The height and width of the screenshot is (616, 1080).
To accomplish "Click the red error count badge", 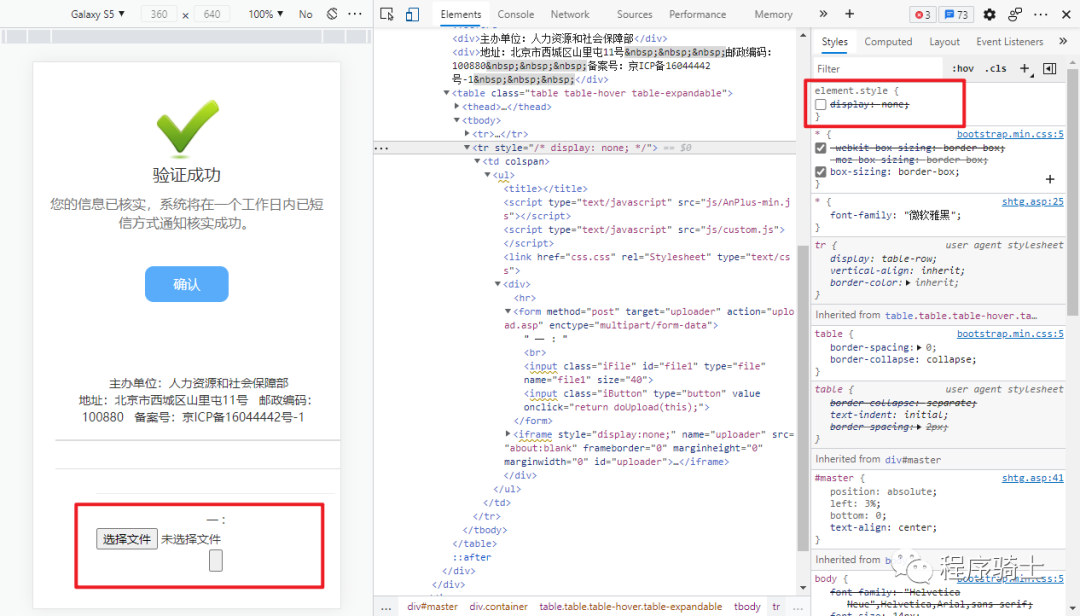I will pyautogui.click(x=922, y=14).
